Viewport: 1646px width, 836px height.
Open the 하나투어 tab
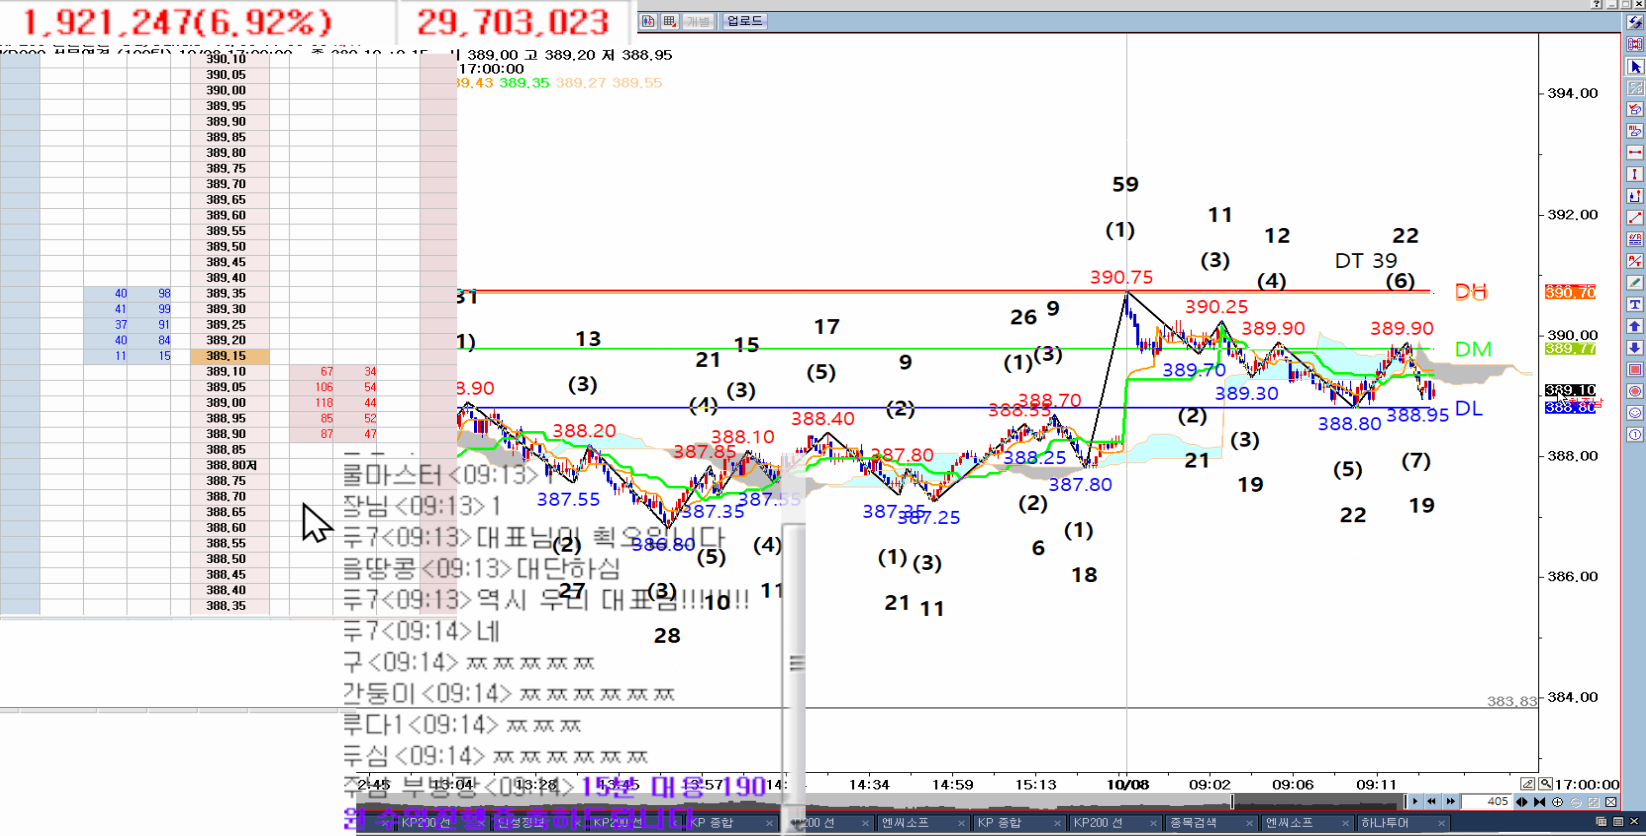(1385, 823)
